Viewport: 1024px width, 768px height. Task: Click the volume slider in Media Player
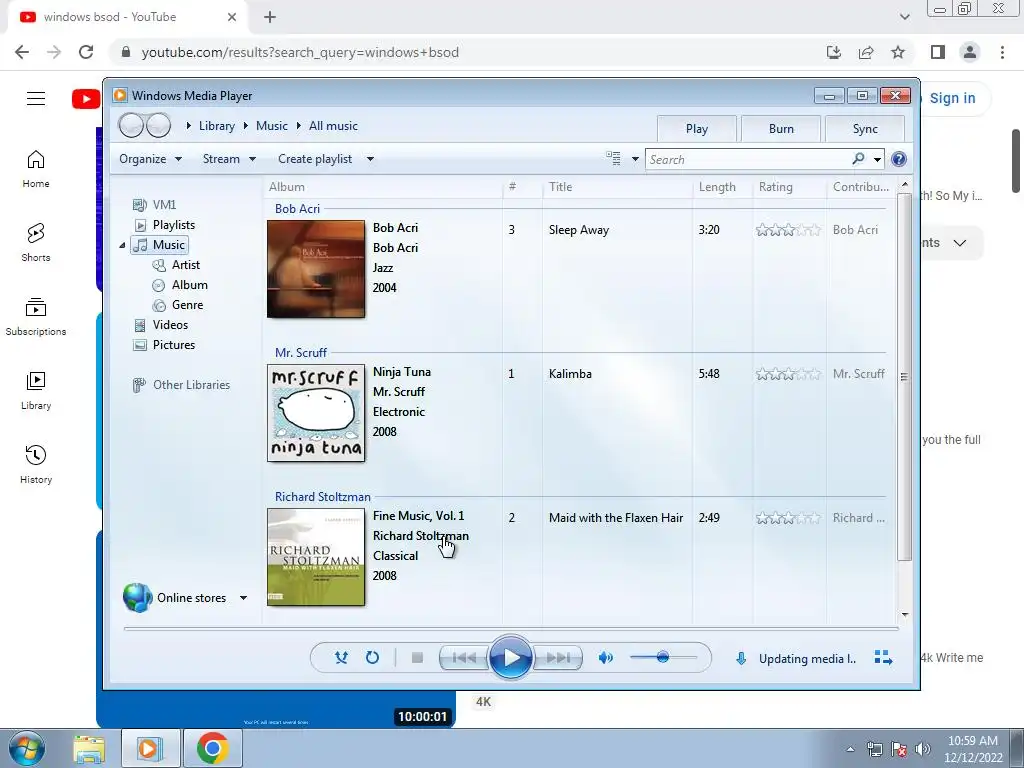663,657
